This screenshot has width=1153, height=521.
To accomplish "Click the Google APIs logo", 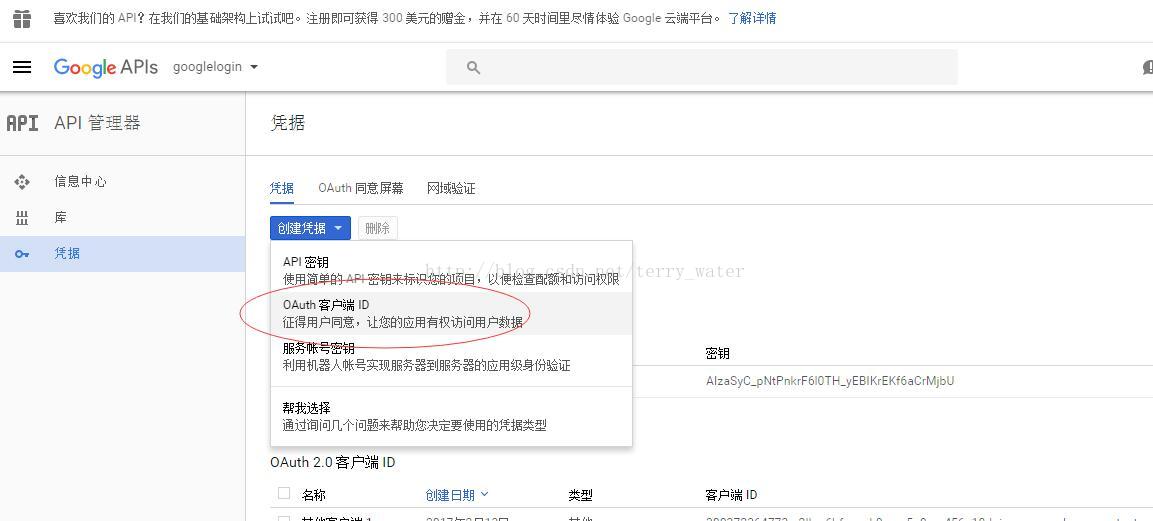I will (x=106, y=67).
